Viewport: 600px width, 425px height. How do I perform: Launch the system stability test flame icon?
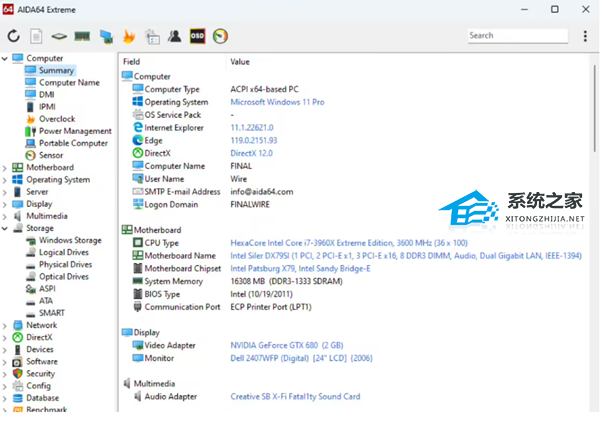[x=129, y=36]
